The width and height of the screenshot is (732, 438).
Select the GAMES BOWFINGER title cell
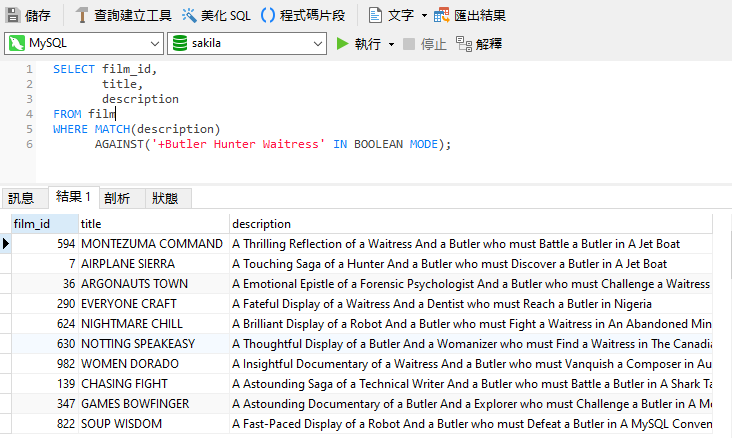154,404
